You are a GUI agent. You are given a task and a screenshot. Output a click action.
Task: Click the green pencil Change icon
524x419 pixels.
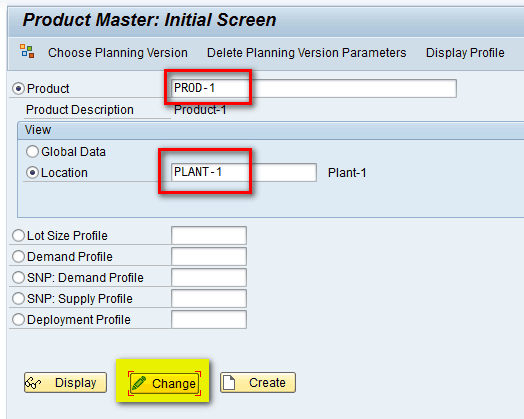[139, 383]
